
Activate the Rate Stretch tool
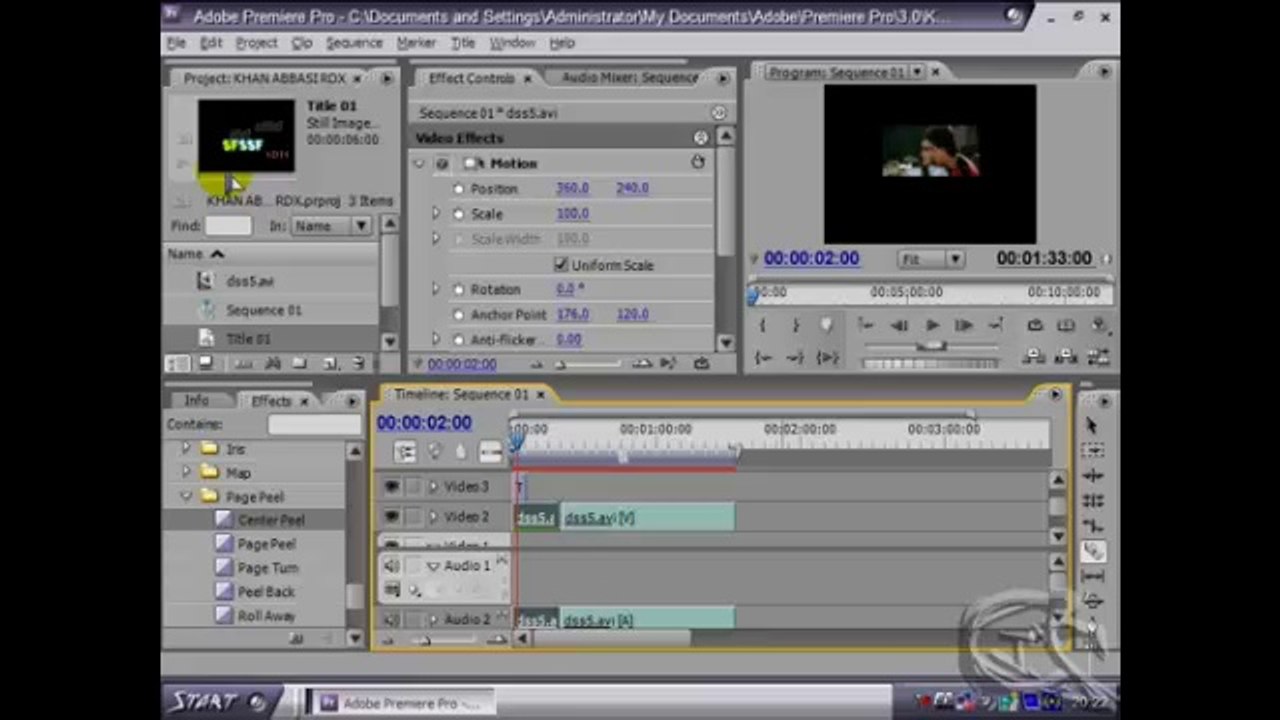1092,526
